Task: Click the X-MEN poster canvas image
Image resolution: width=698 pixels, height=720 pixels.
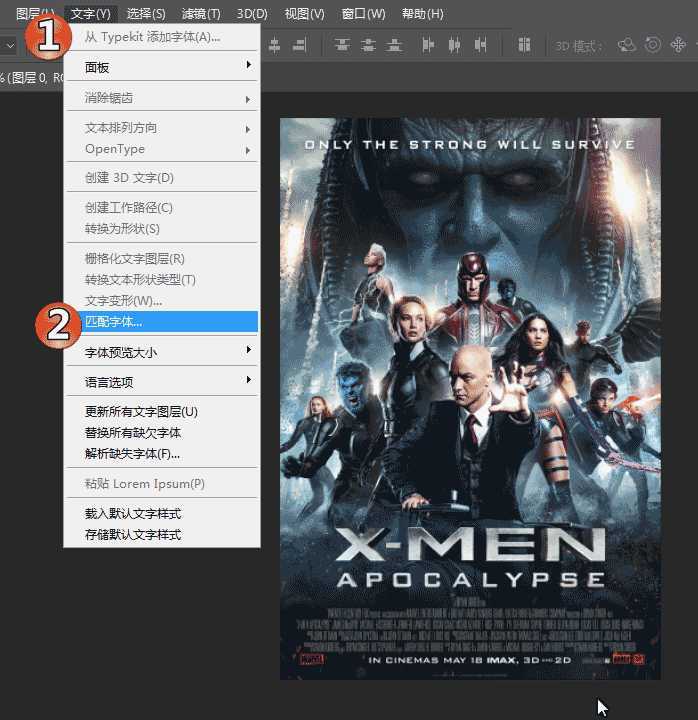Action: click(x=470, y=400)
